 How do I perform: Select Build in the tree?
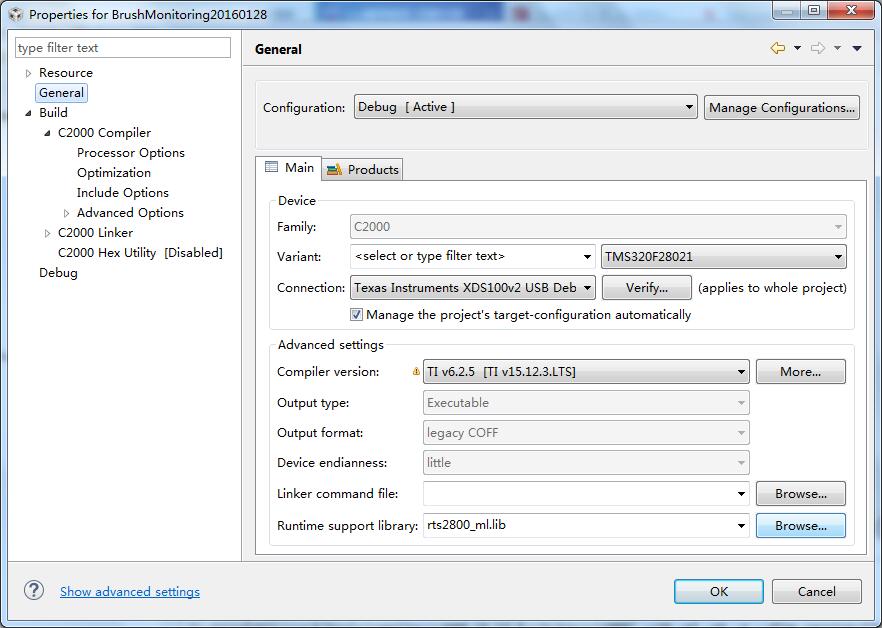pos(53,113)
